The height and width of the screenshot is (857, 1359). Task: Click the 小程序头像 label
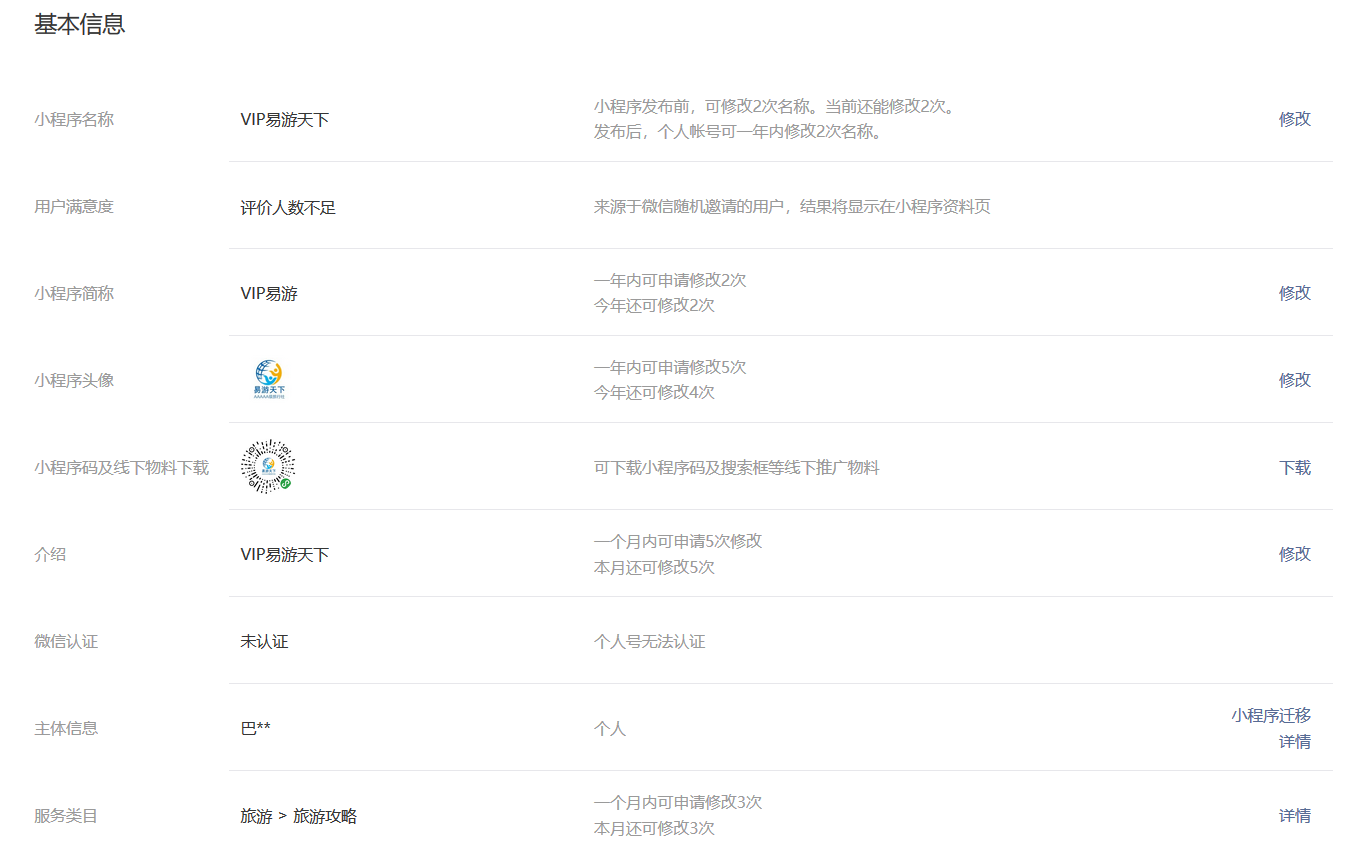click(x=74, y=381)
